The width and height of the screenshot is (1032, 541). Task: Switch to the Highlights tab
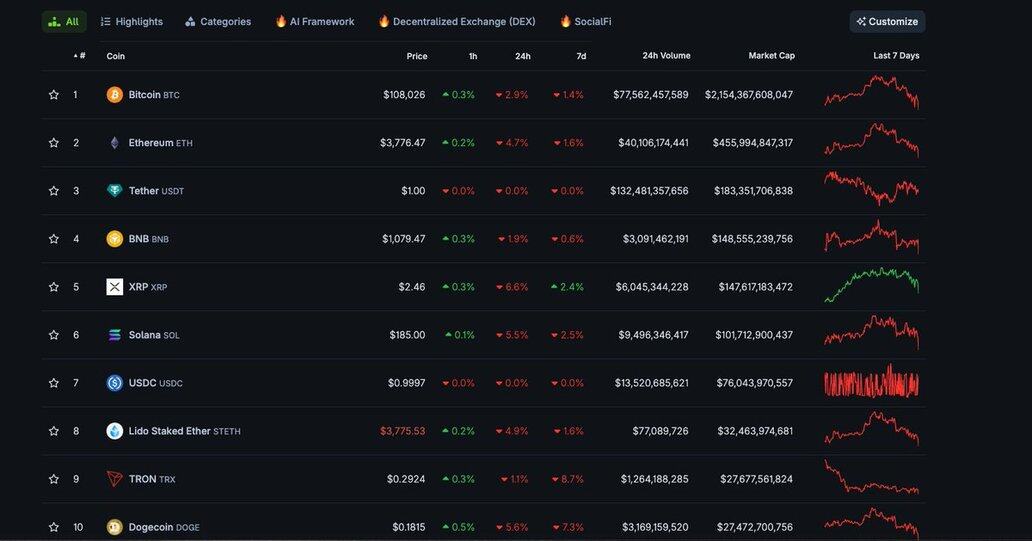coord(131,22)
